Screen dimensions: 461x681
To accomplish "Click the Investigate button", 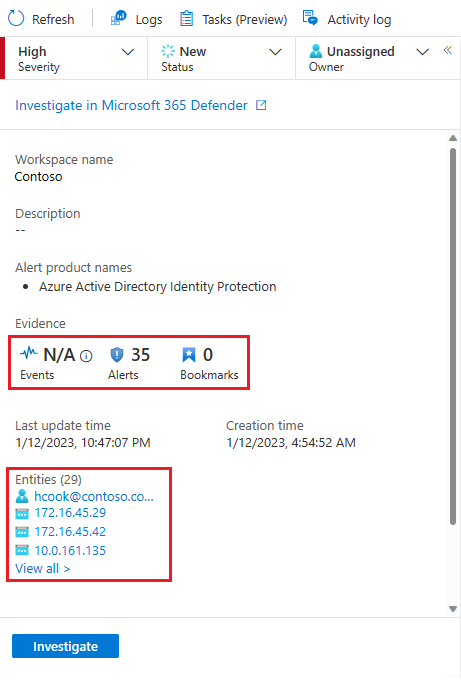I will [x=66, y=646].
